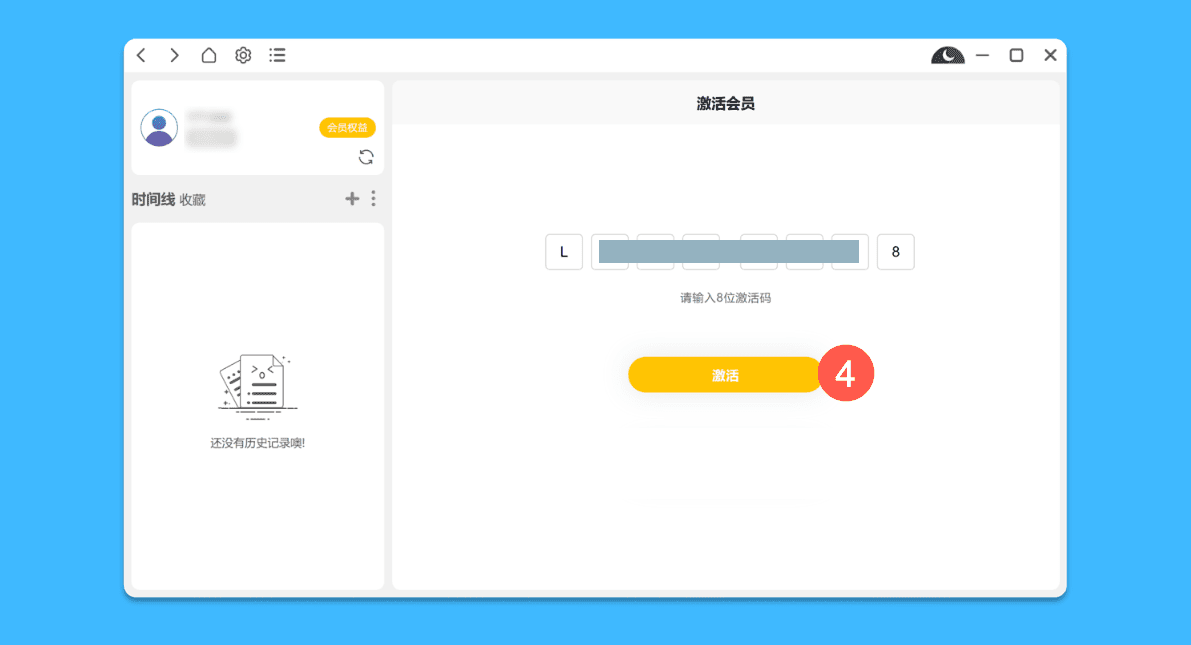Screen dimensions: 1191x645
Task: Open the list menu icon in the toolbar
Action: point(277,55)
